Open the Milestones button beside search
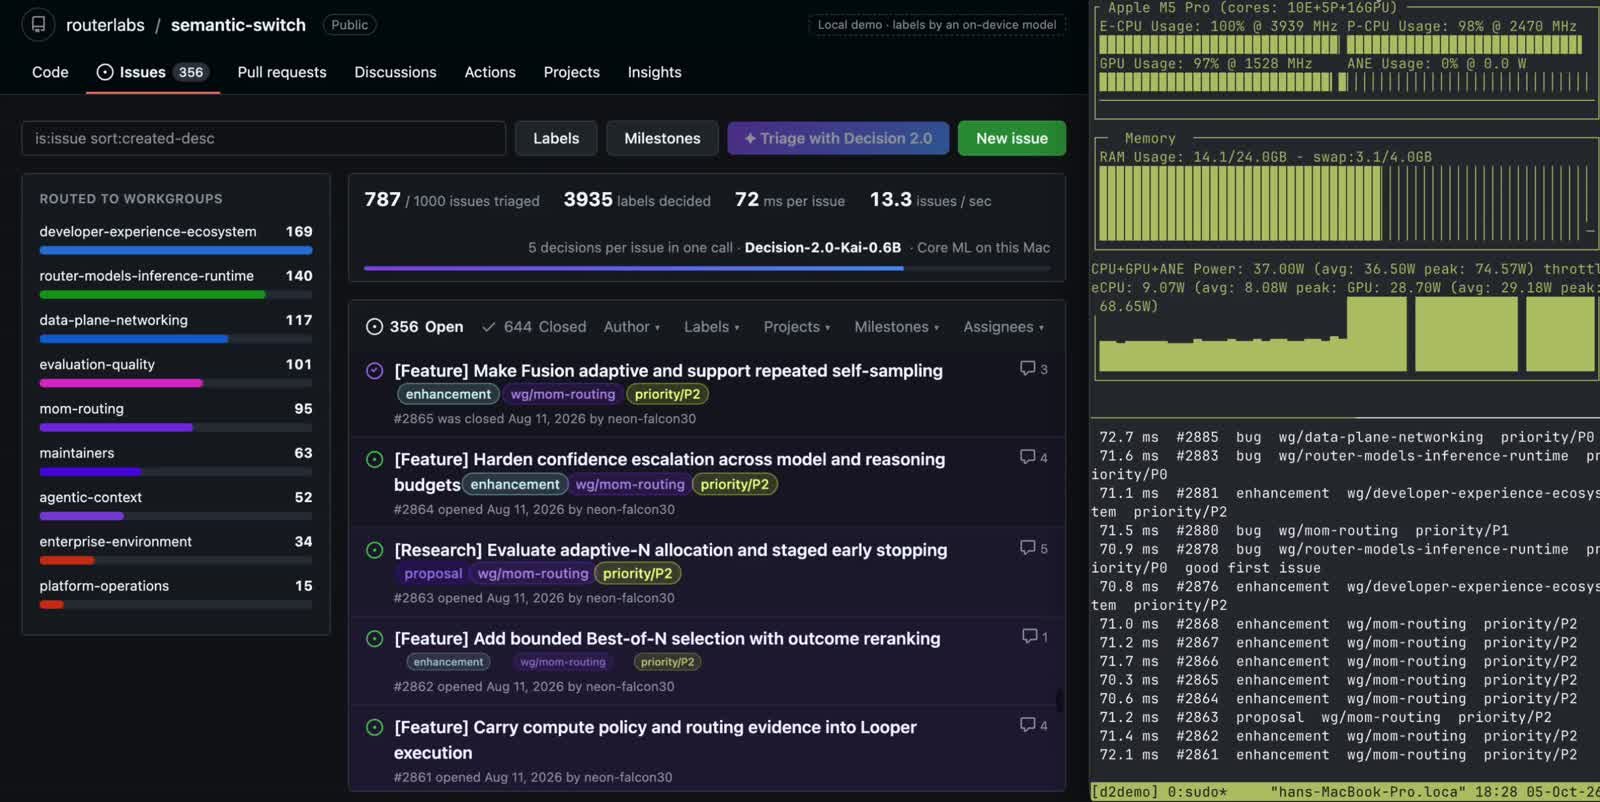 662,138
